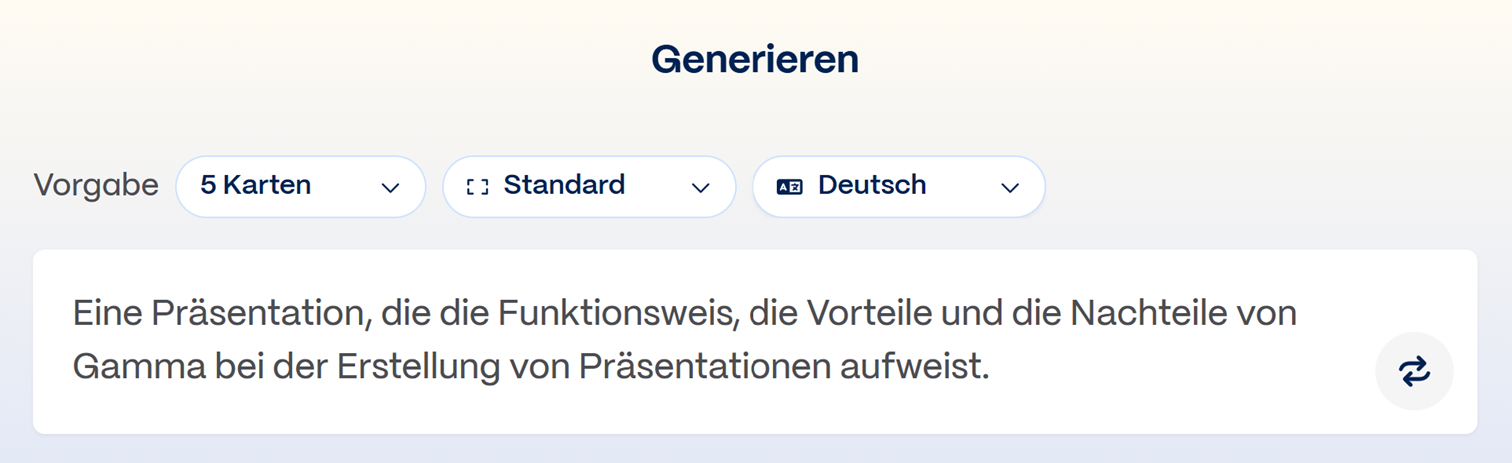
Task: Click the Vorgabe label
Action: pyautogui.click(x=96, y=186)
